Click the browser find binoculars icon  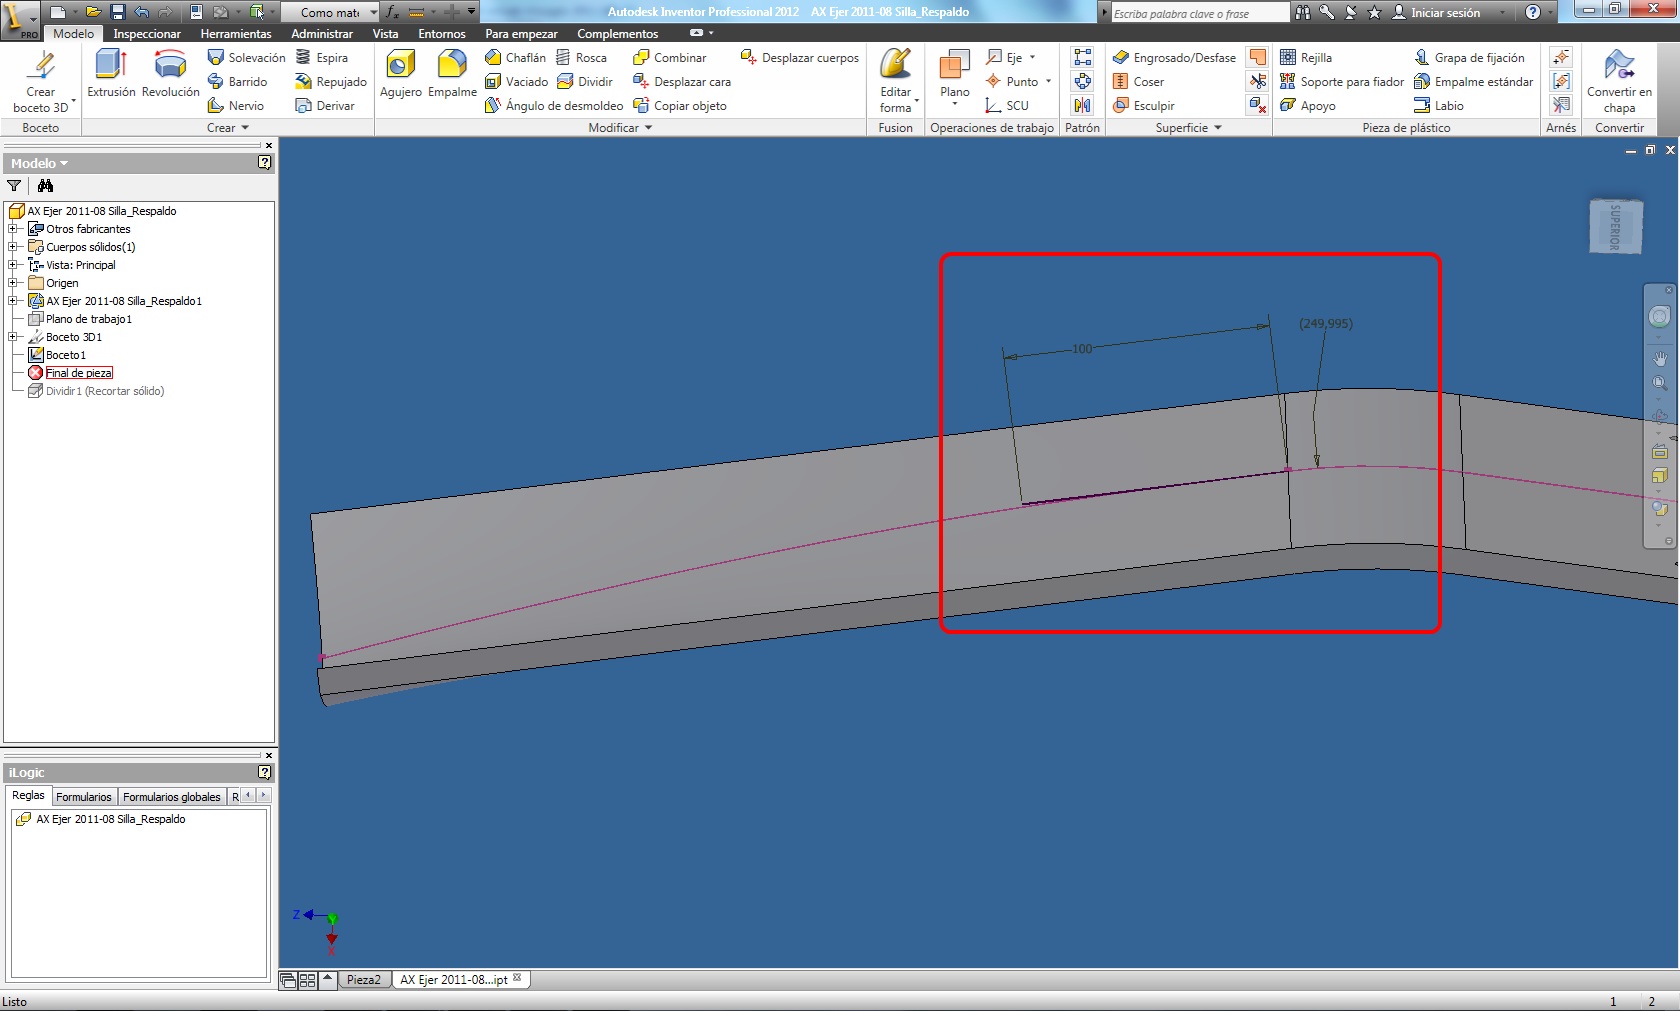click(x=45, y=186)
